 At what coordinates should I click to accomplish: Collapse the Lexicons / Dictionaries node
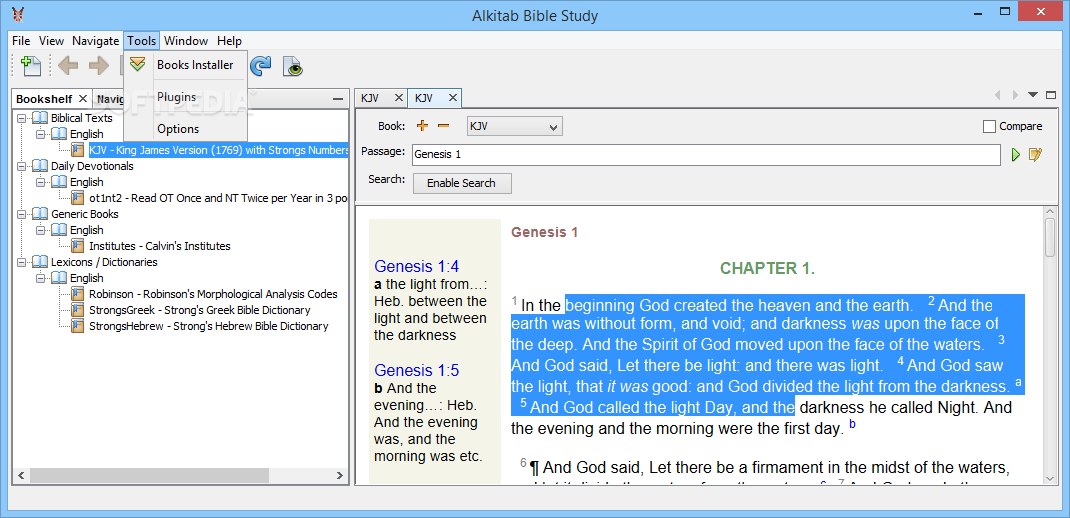tap(22, 262)
